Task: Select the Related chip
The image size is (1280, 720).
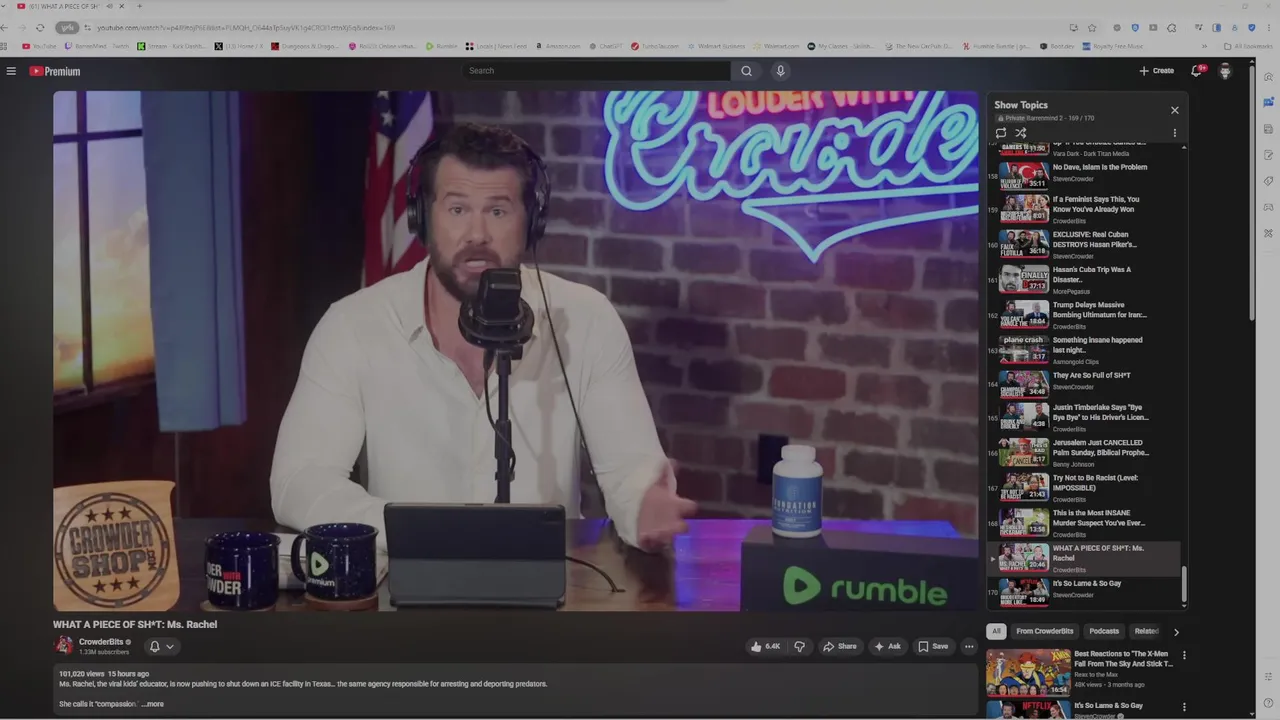Action: pos(1146,631)
